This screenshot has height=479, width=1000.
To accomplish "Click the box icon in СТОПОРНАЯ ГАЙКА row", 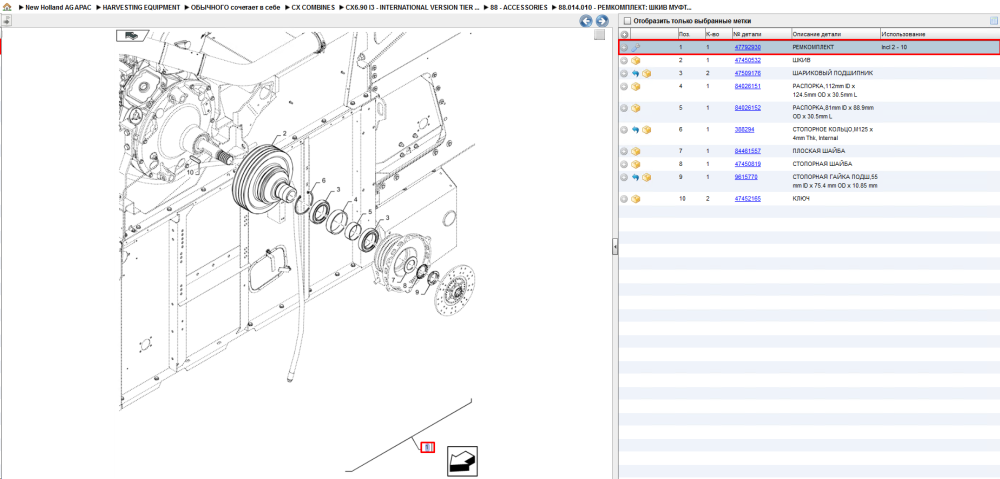I will (646, 177).
